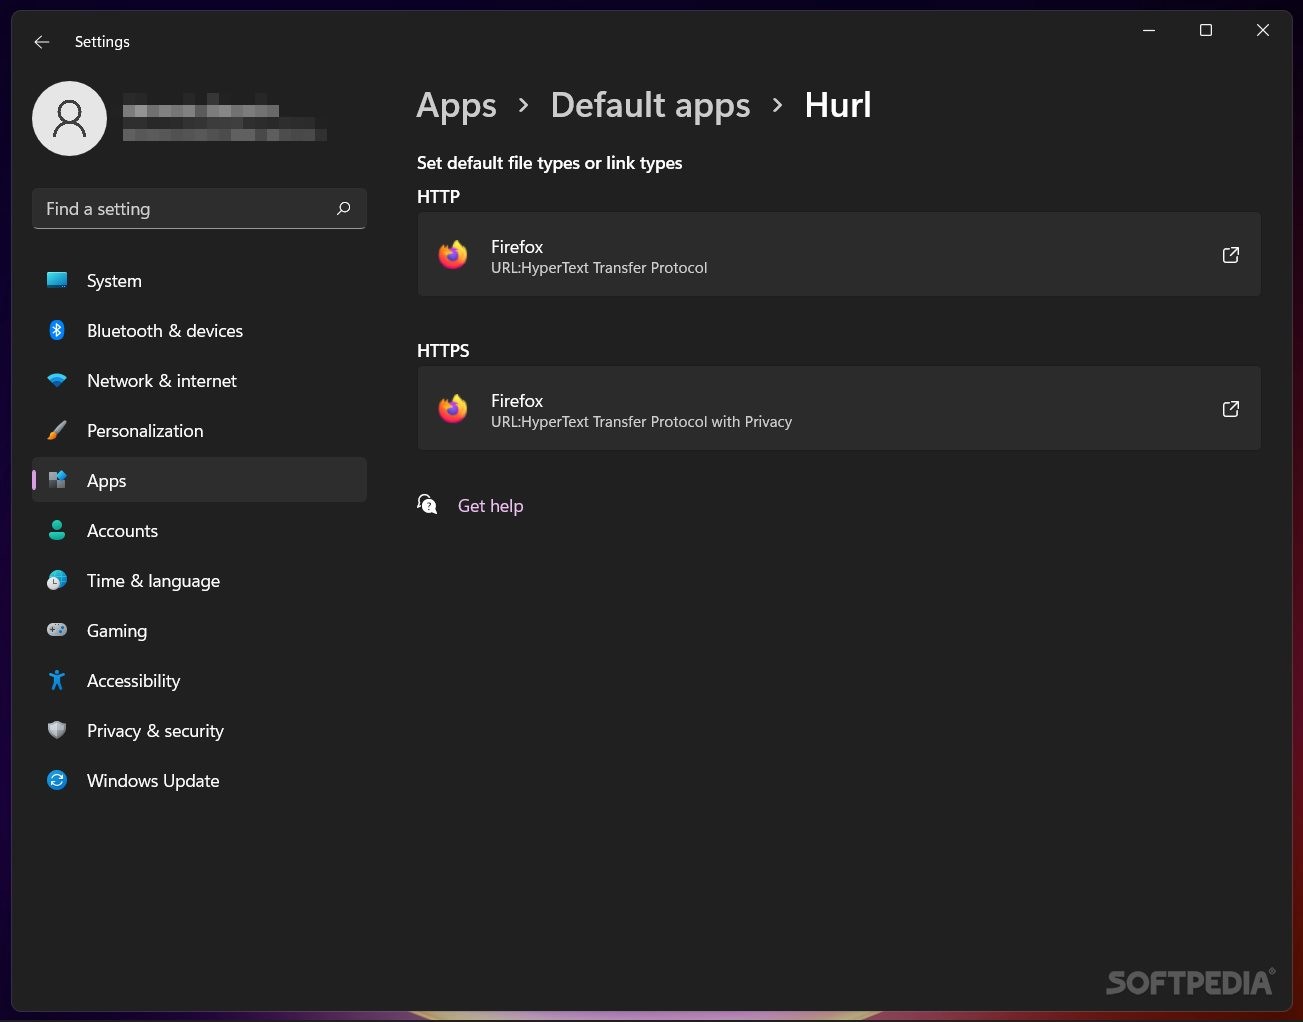Image resolution: width=1303 pixels, height=1022 pixels.
Task: Click the Accessibility figure icon
Action: [x=57, y=680]
